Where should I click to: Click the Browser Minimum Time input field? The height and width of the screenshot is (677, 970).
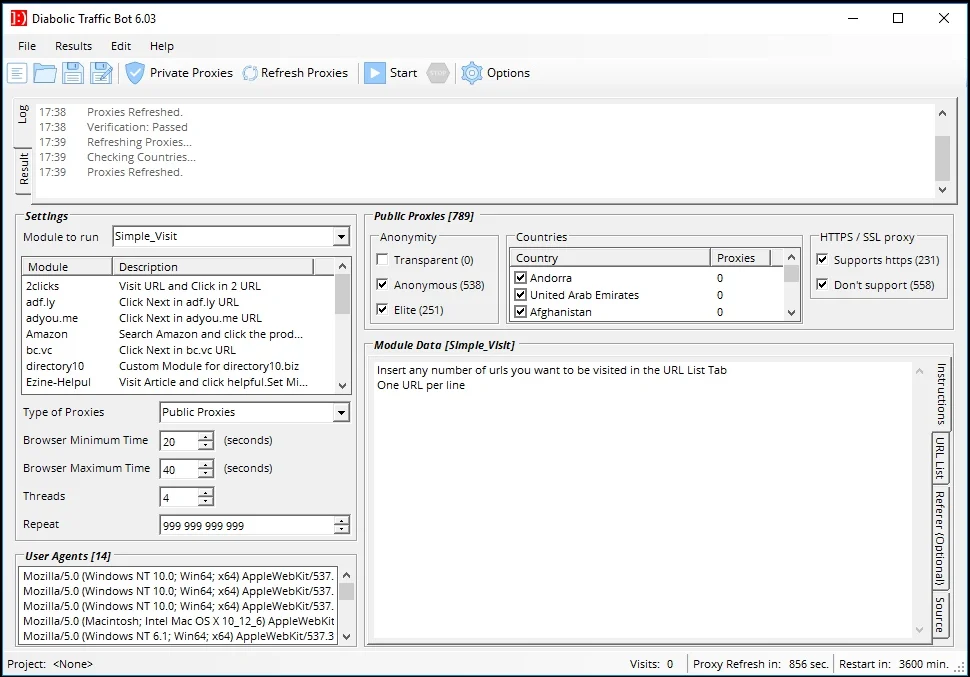[179, 441]
